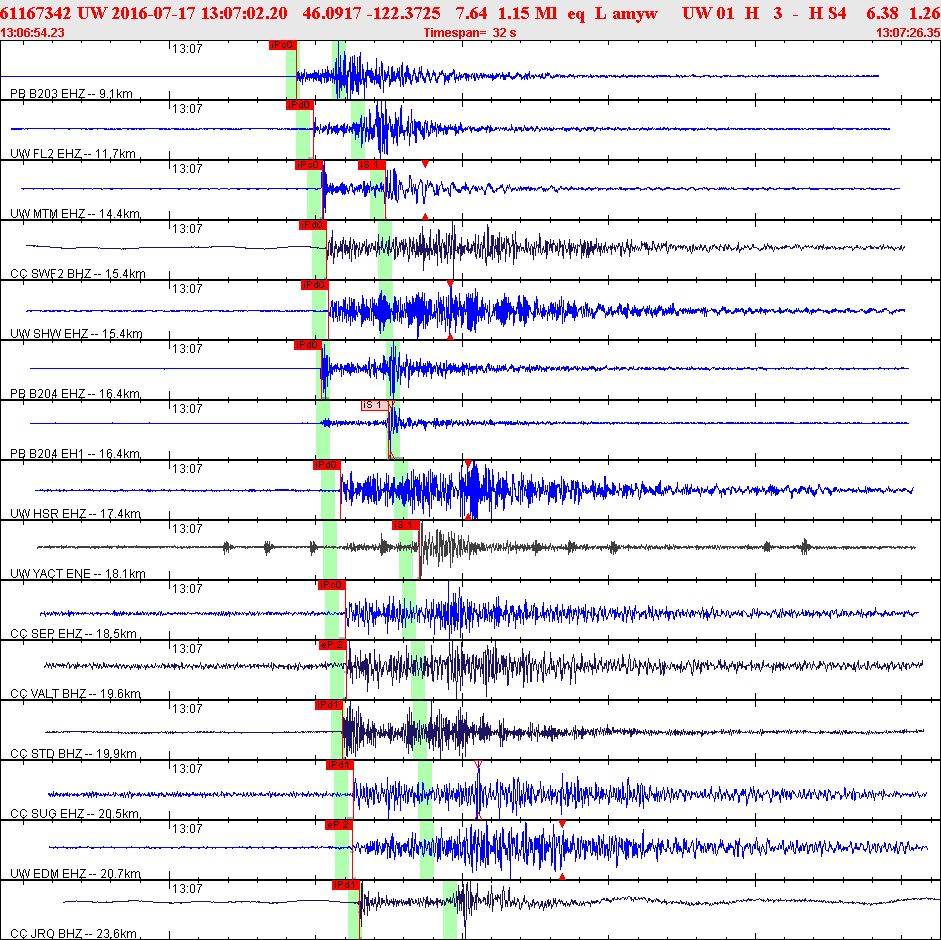Select the iPd0 pick flag on UW FL2
941x940 pixels.
[x=299, y=105]
